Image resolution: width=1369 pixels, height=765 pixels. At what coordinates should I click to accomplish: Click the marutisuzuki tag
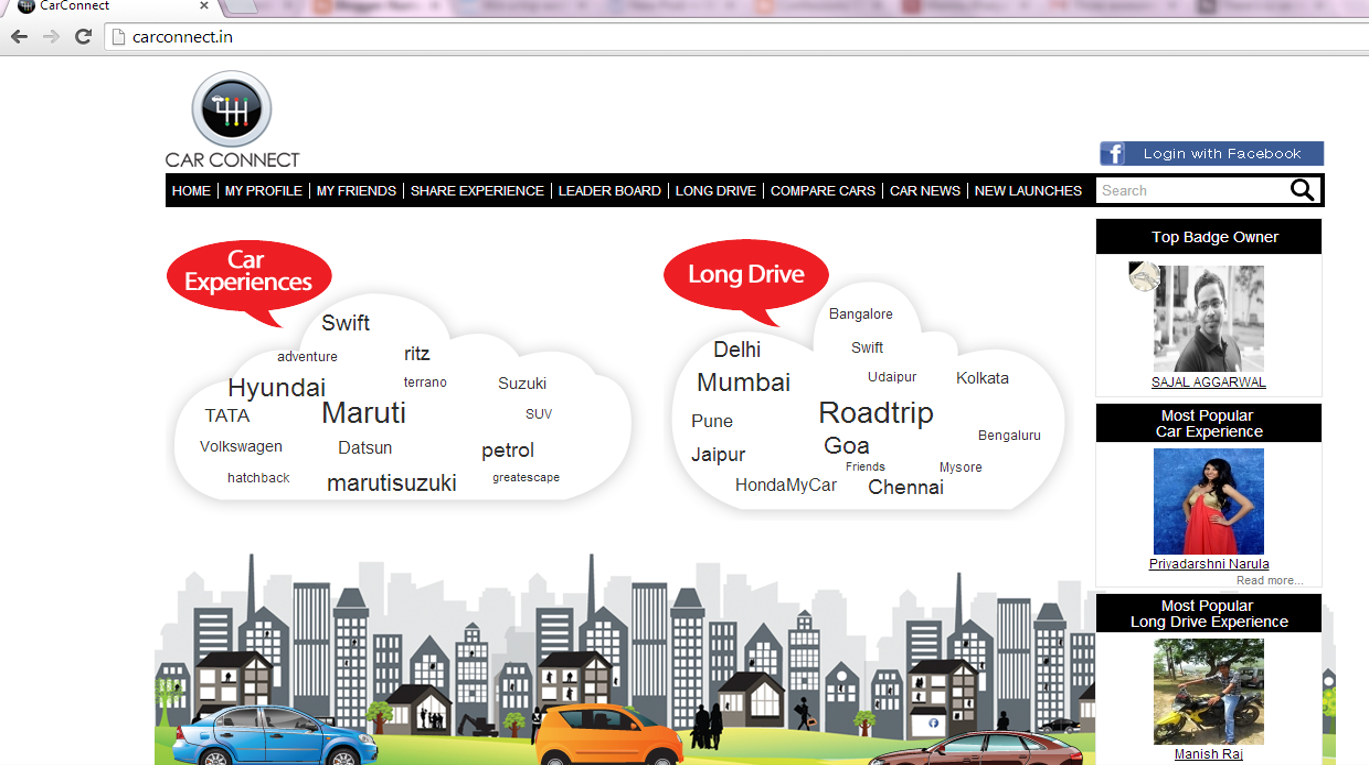[391, 483]
